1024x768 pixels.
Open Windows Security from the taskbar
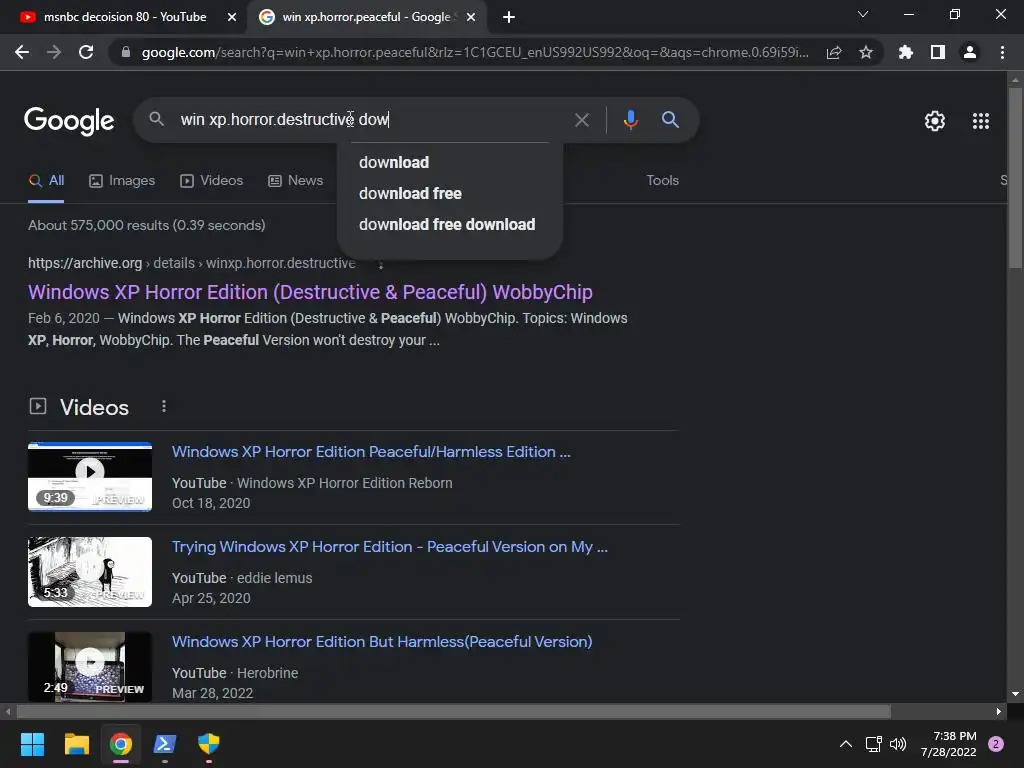pos(209,744)
